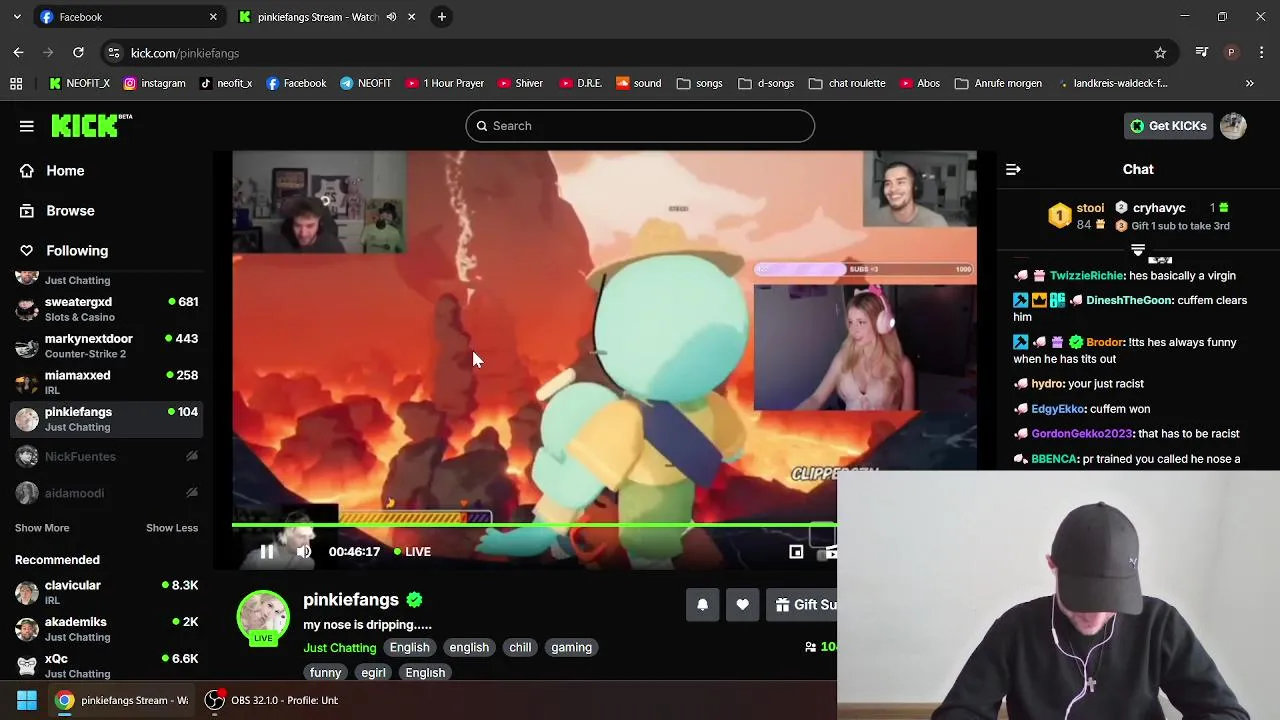This screenshot has height=720, width=1280.
Task: Open the 1 Hour Prayer bookmark
Action: click(444, 84)
